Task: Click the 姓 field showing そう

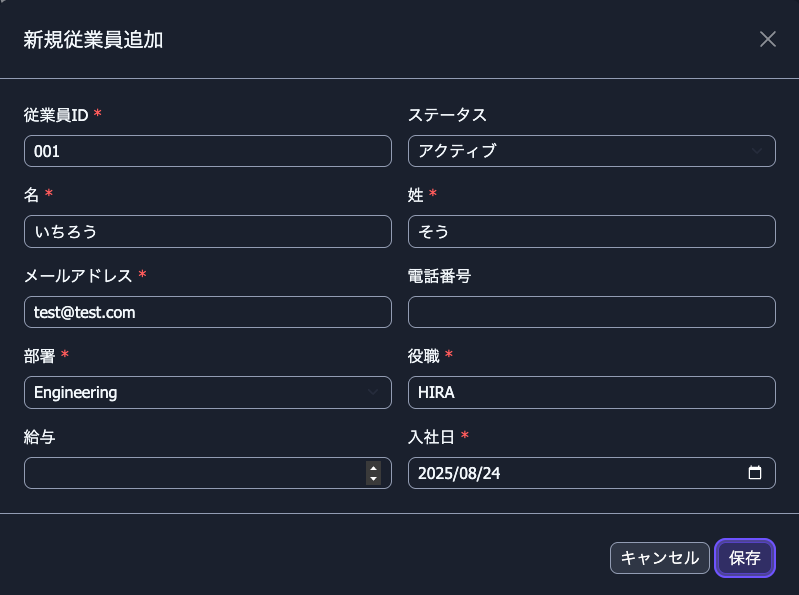Action: pyautogui.click(x=592, y=231)
